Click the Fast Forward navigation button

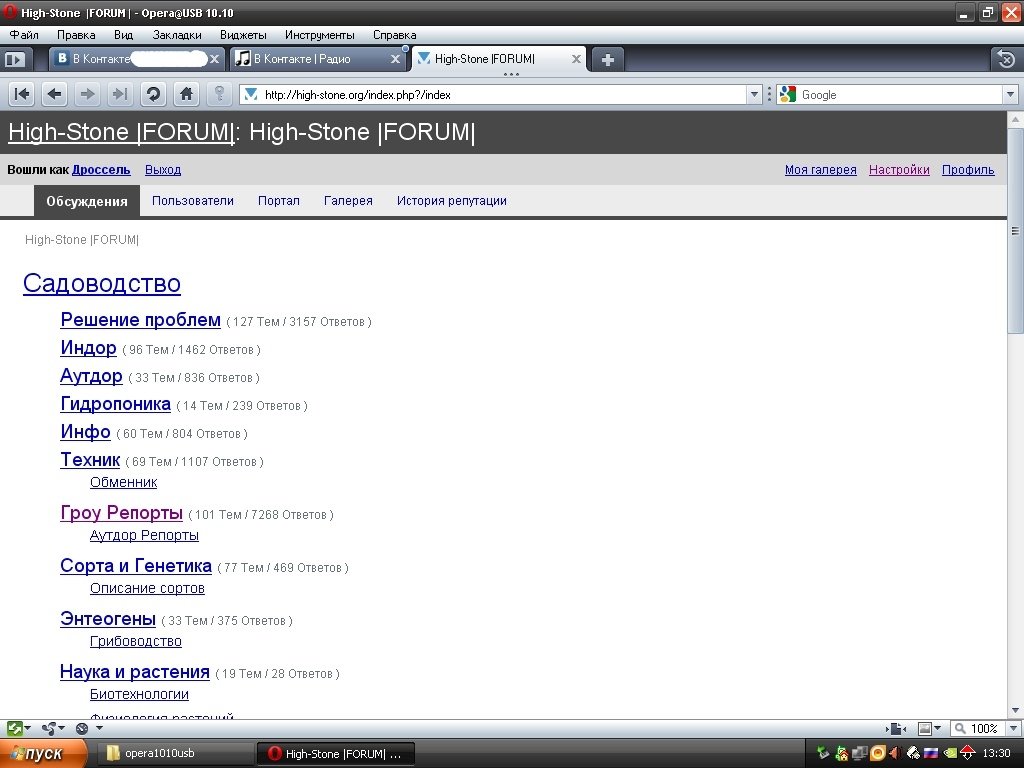(x=120, y=95)
